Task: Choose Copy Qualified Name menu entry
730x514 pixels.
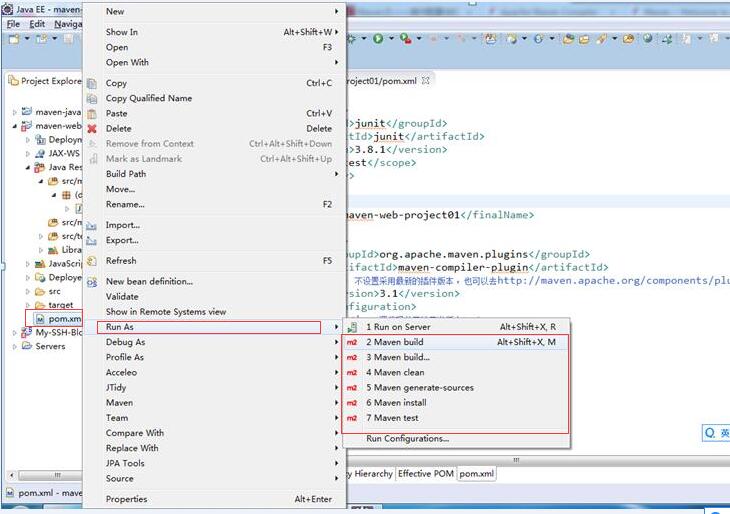Action: coord(215,98)
